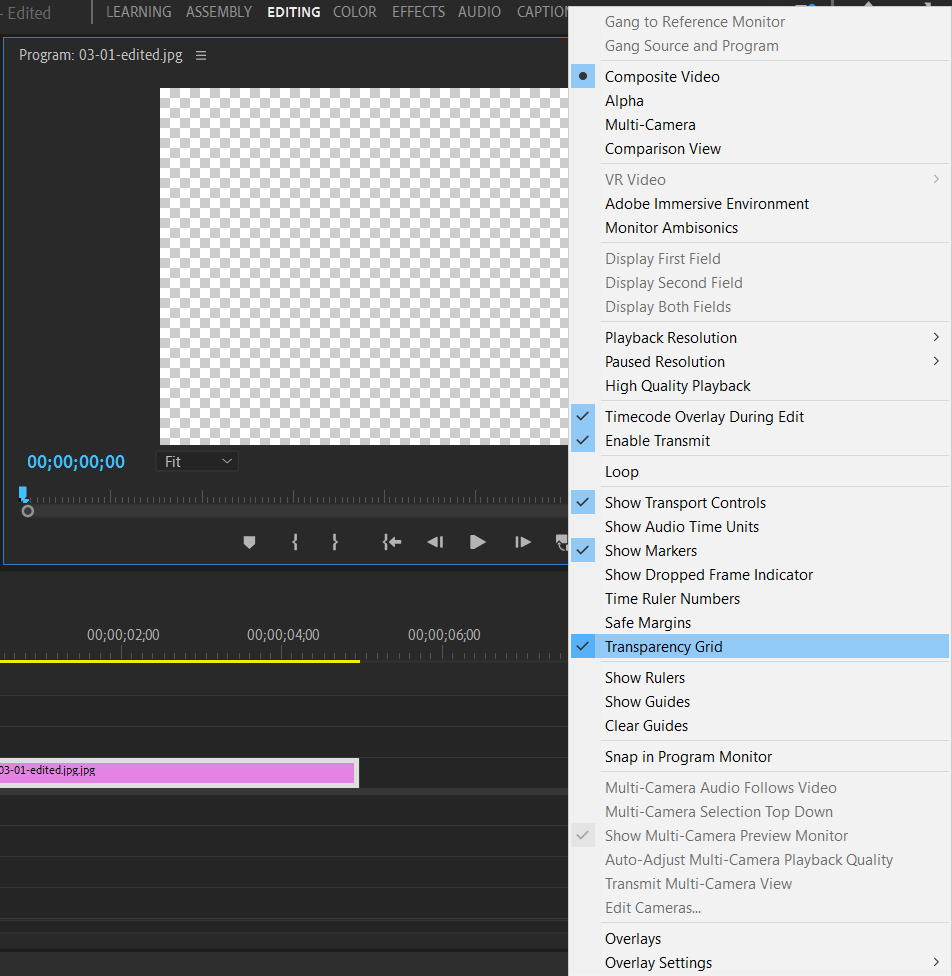Open the Overlay Settings submenu
This screenshot has height=976, width=952.
tap(658, 962)
